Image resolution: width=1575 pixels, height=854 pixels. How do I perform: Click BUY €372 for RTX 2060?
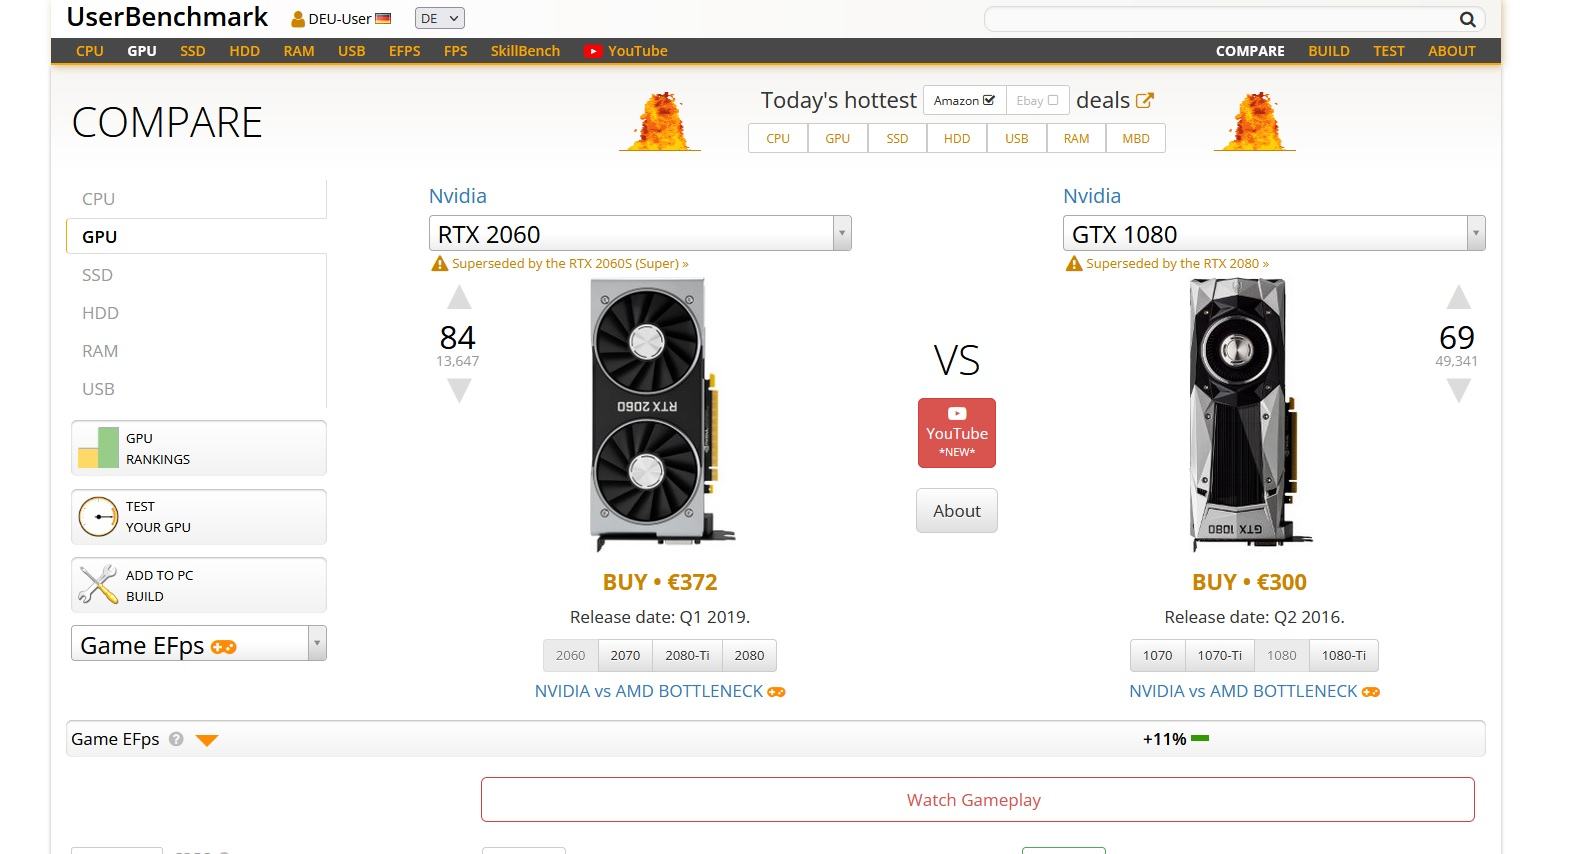pos(660,582)
